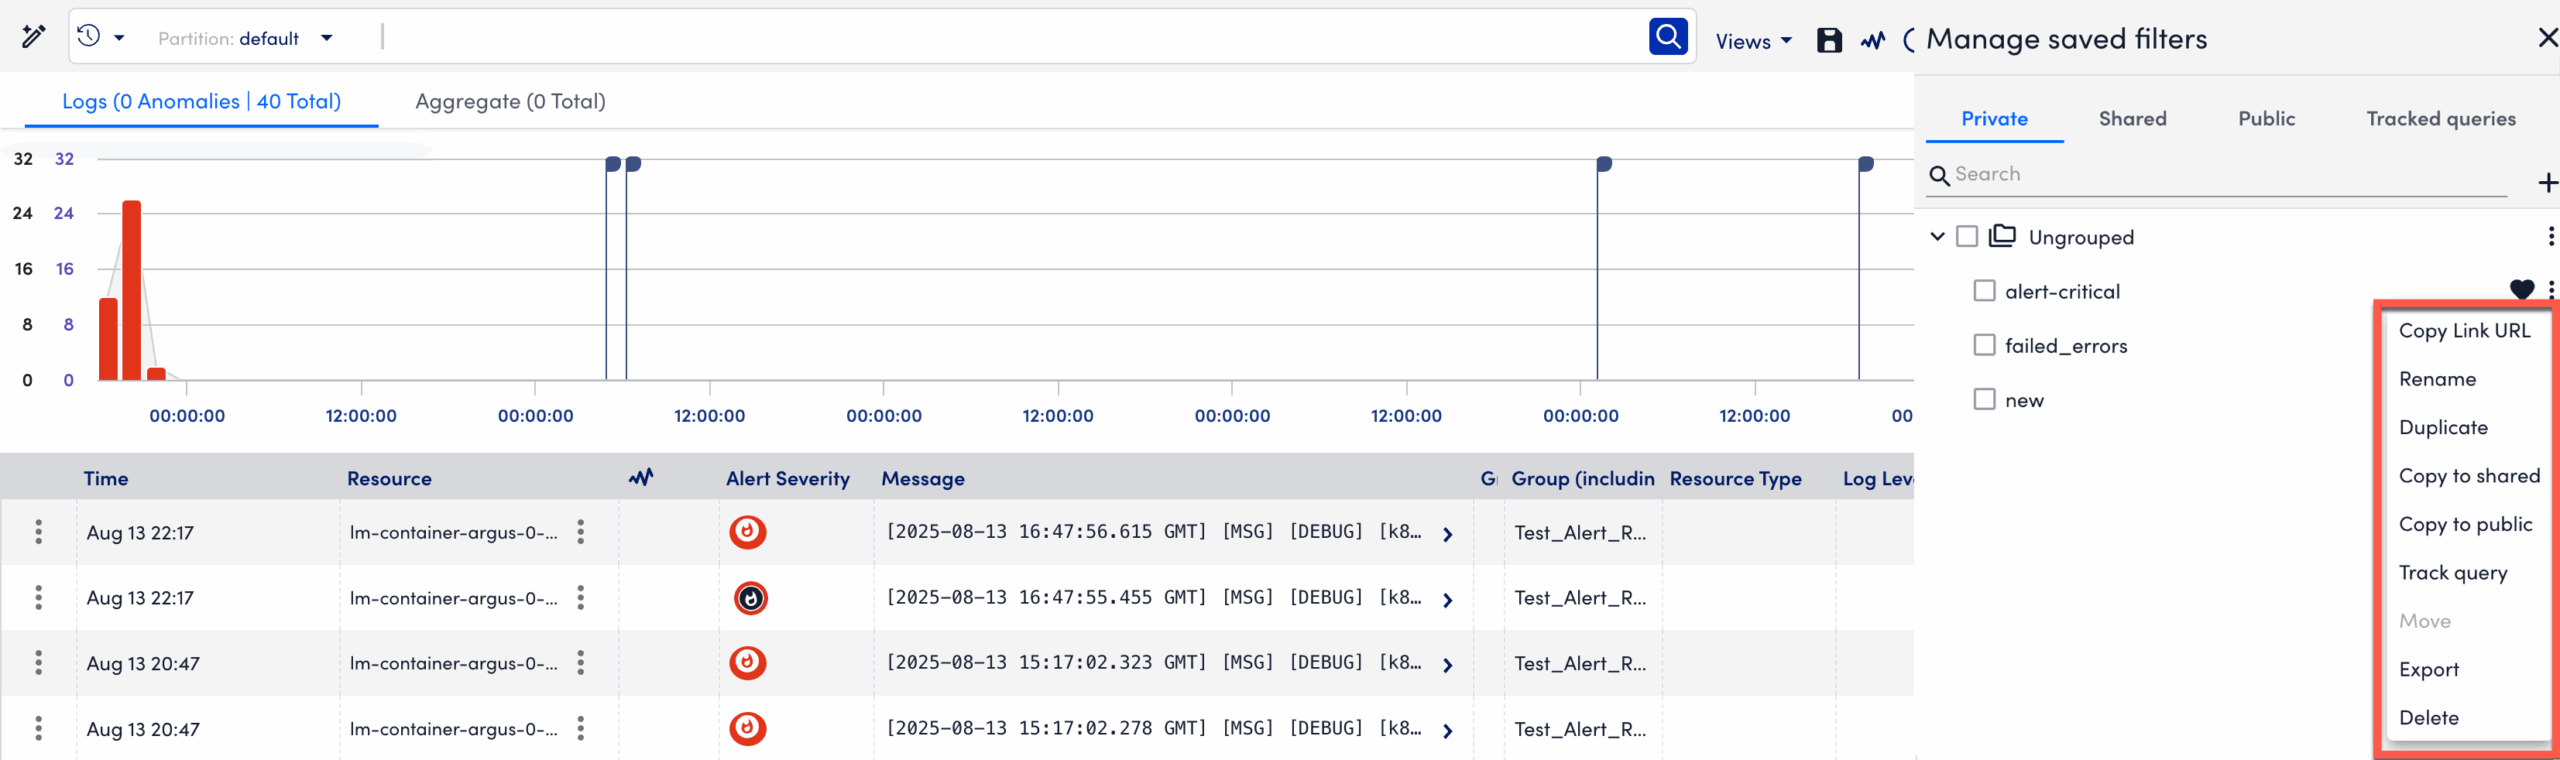Sort by the Alert Severity column header
Image resolution: width=2560 pixels, height=760 pixels.
[x=788, y=478]
